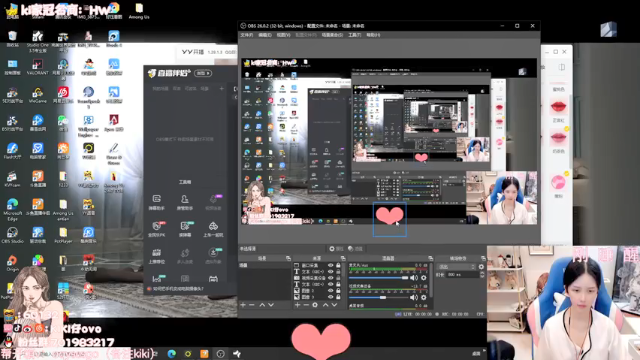Pop out the 混音器 dock panel
The height and width of the screenshot is (360, 640).
coord(430,258)
